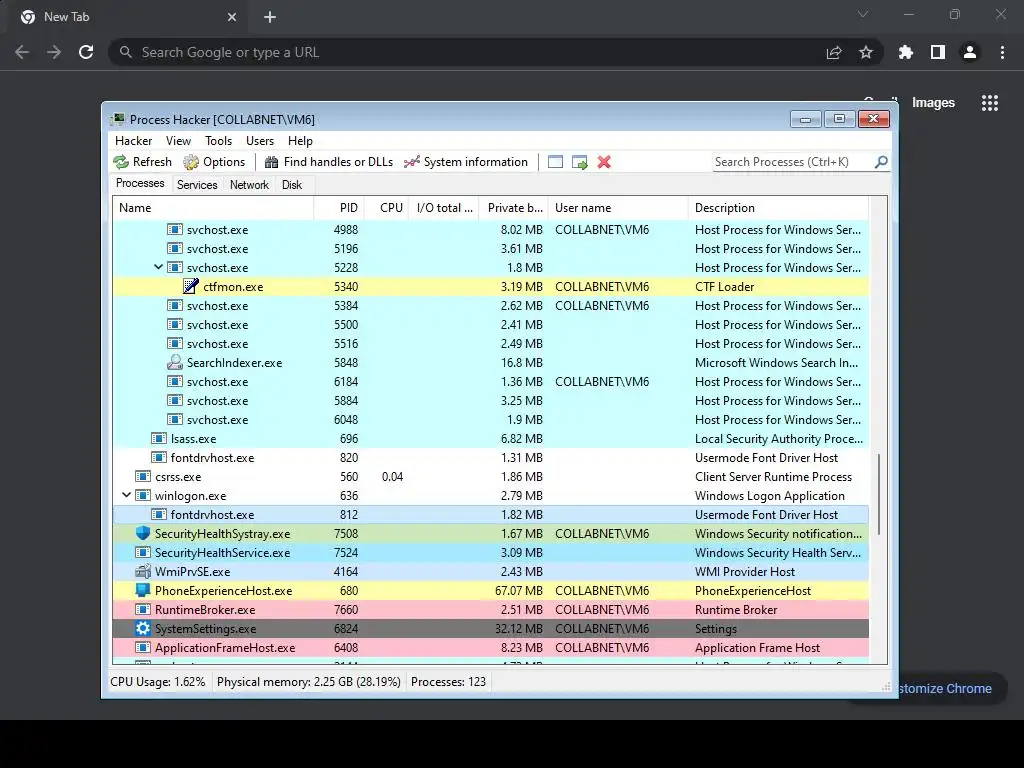
Task: Click the WmiPrvSE.exe icon
Action: coord(142,571)
